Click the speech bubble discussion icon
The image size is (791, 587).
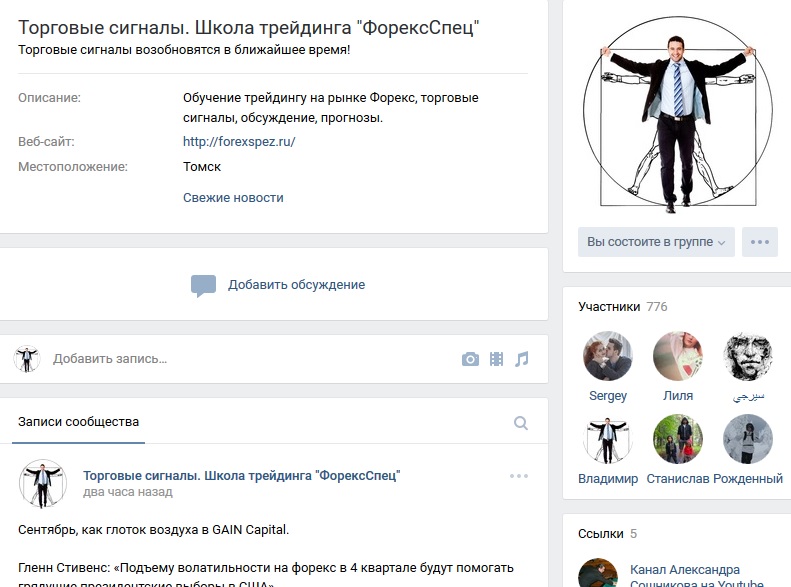tap(203, 285)
